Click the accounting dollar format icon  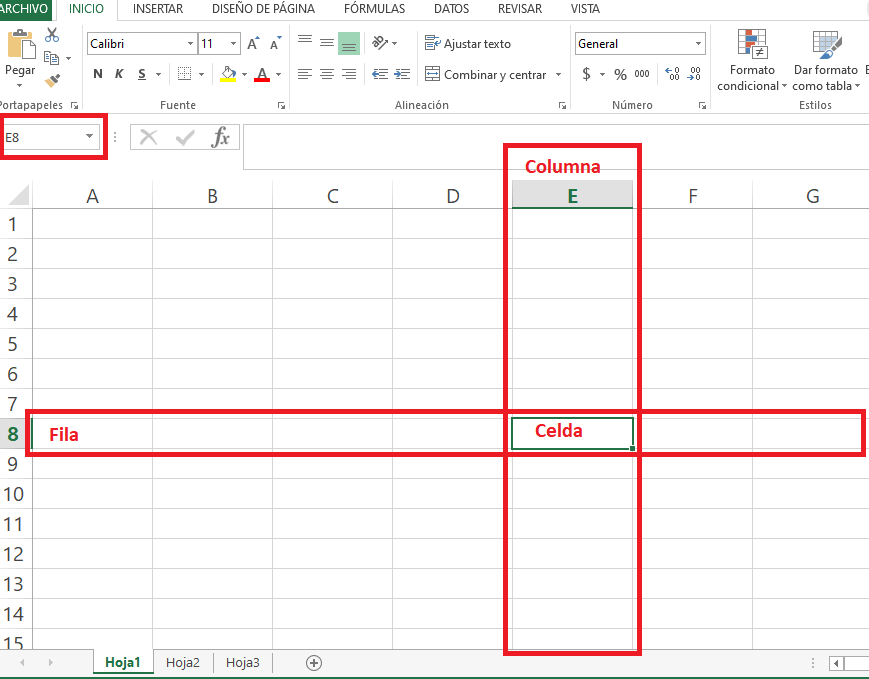tap(586, 74)
